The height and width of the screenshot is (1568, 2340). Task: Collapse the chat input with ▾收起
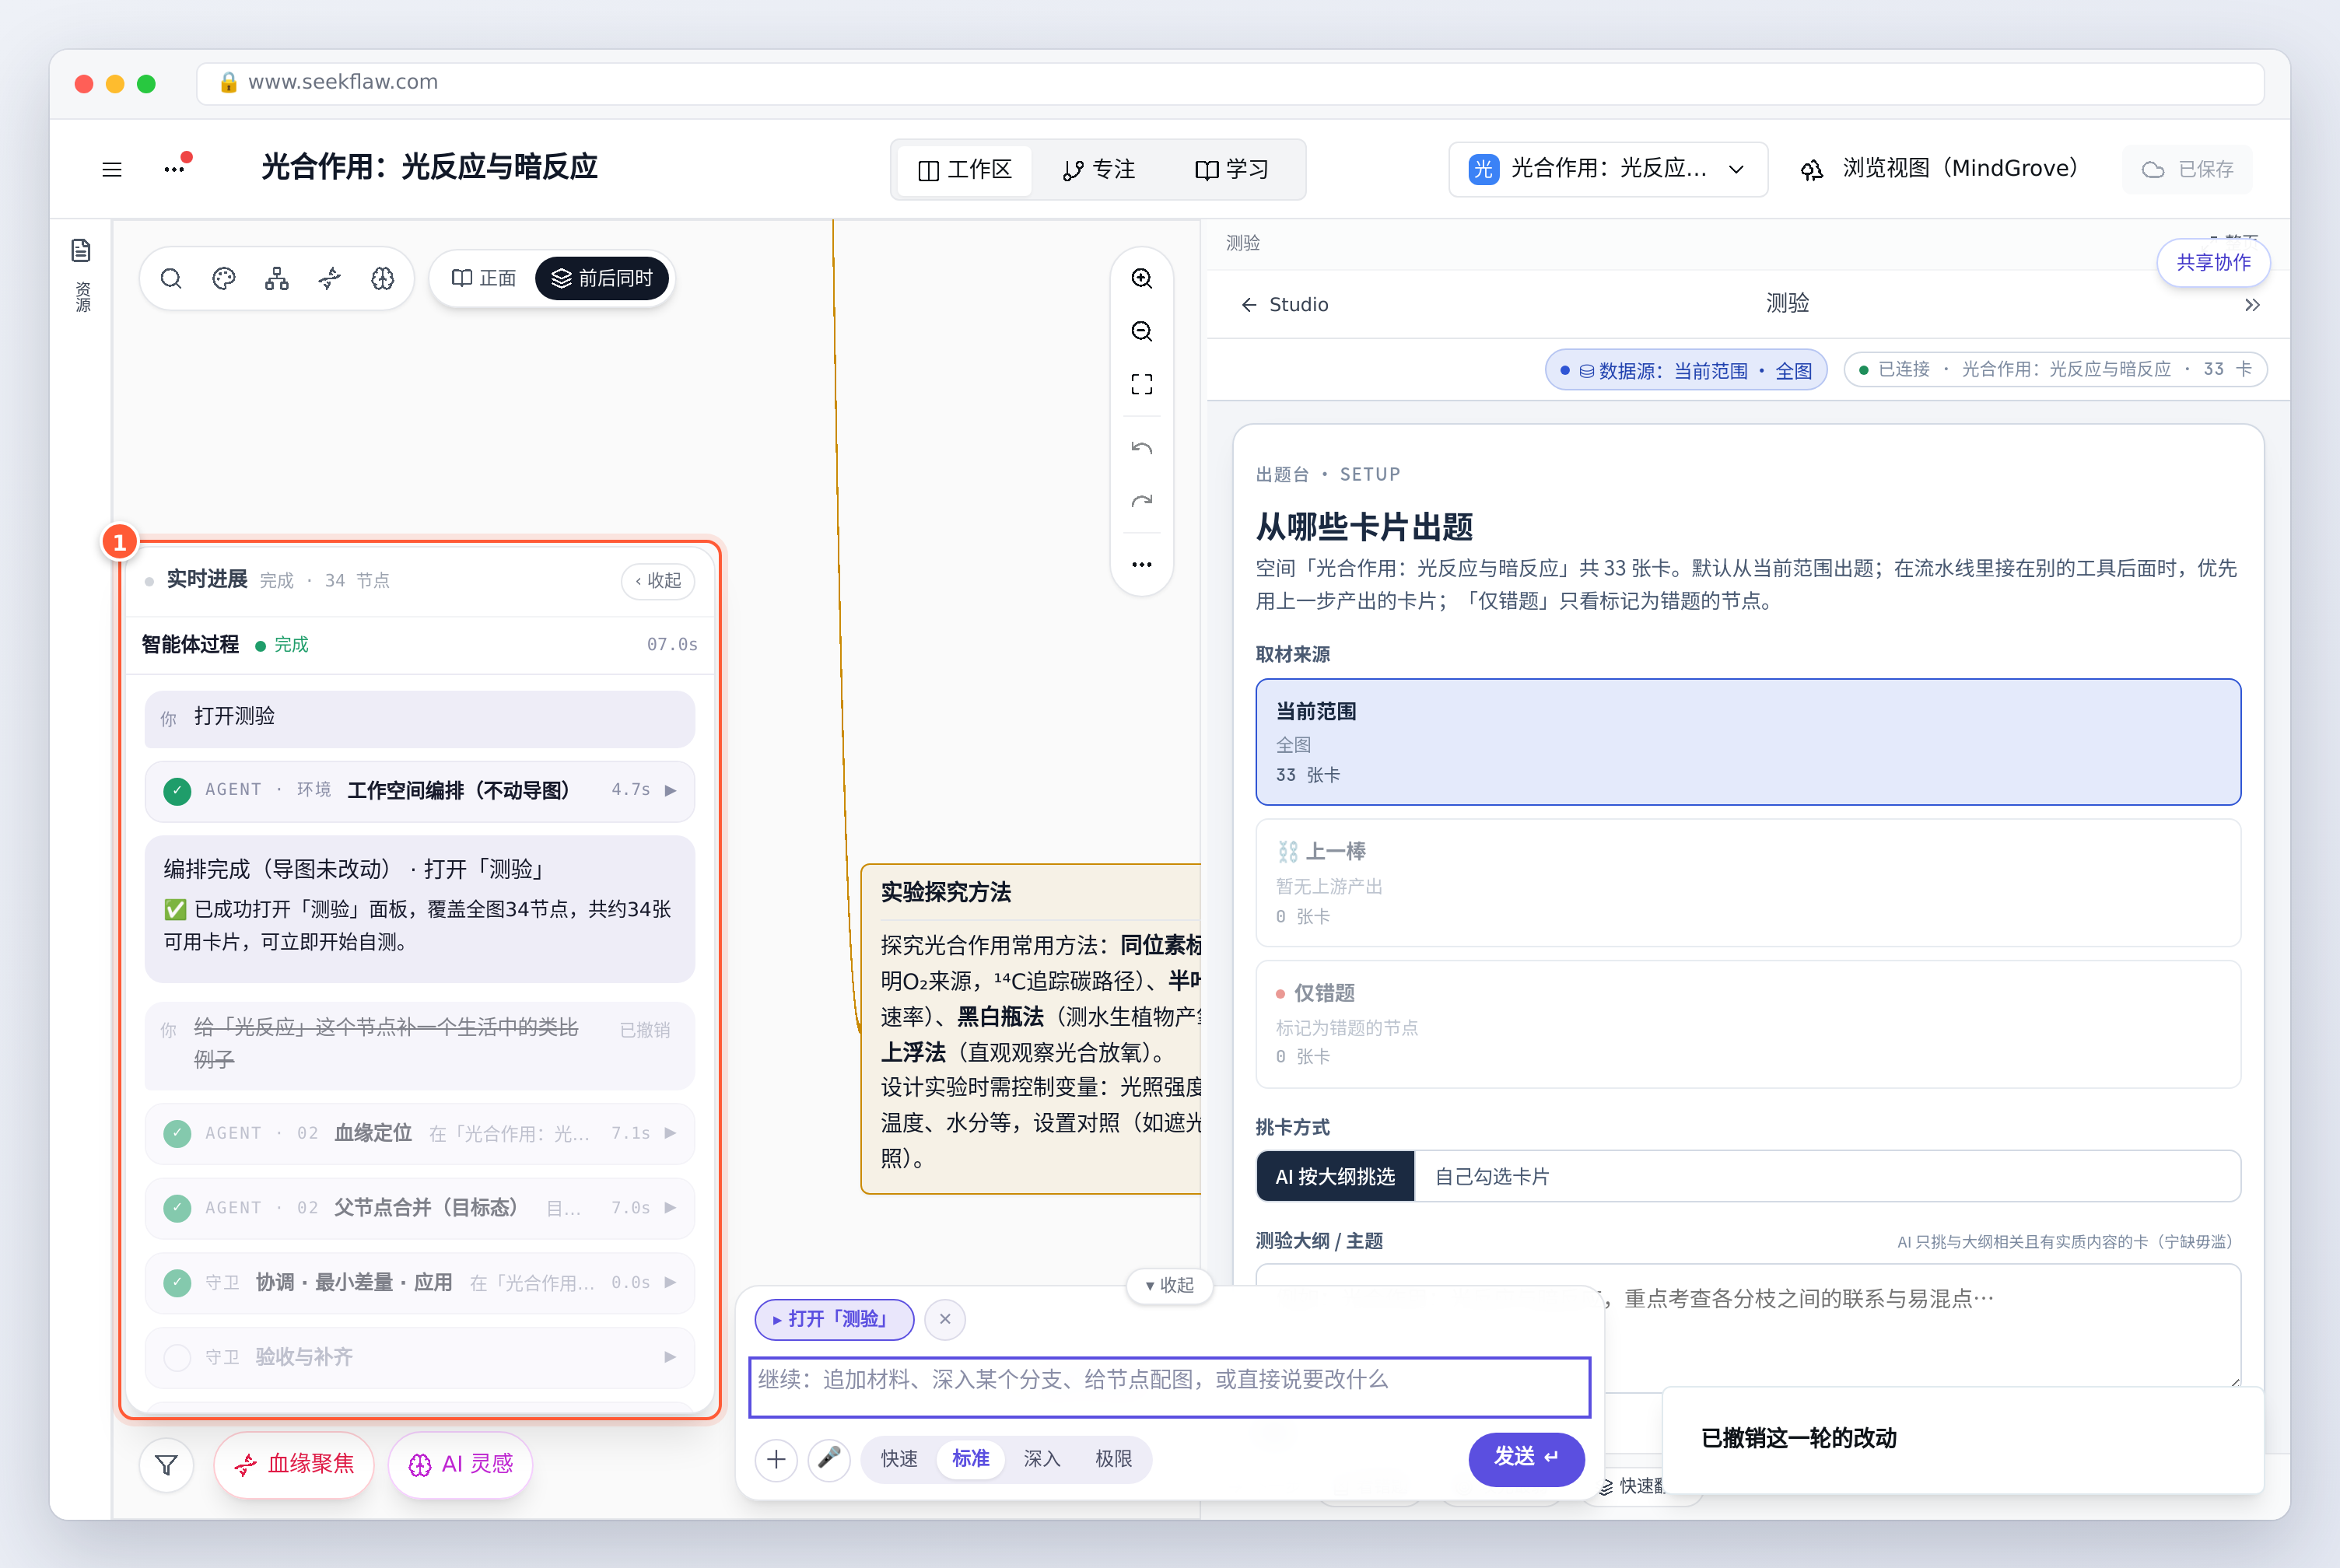(1169, 1285)
